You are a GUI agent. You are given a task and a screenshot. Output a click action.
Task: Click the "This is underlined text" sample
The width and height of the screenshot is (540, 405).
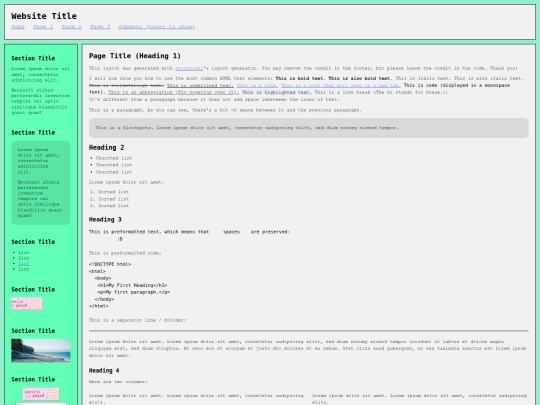[x=200, y=85]
